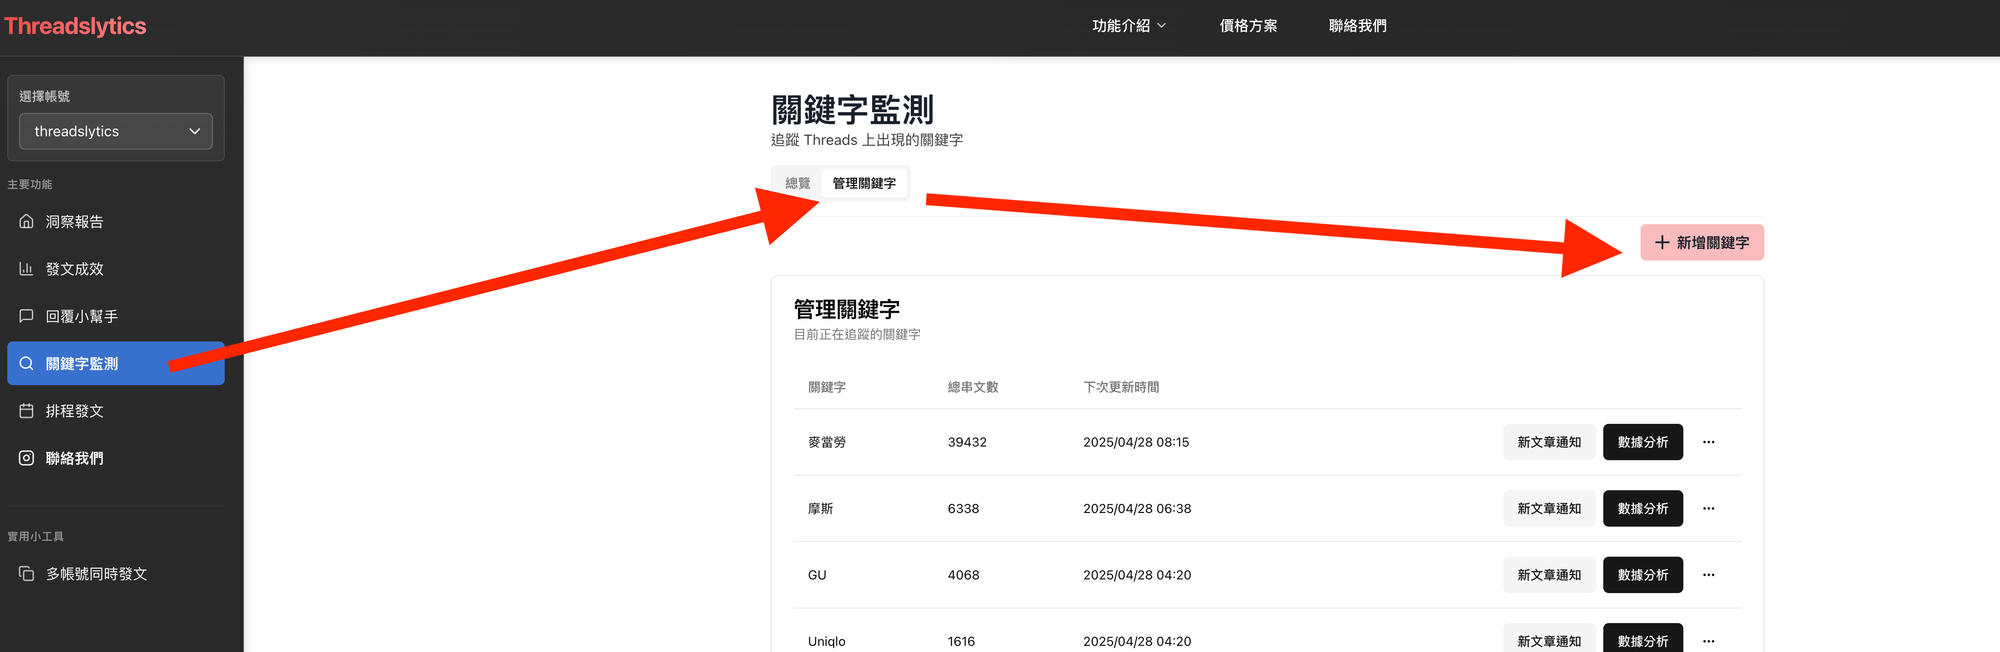Open 排程發文 in the sidebar
2000x652 pixels.
[x=116, y=410]
